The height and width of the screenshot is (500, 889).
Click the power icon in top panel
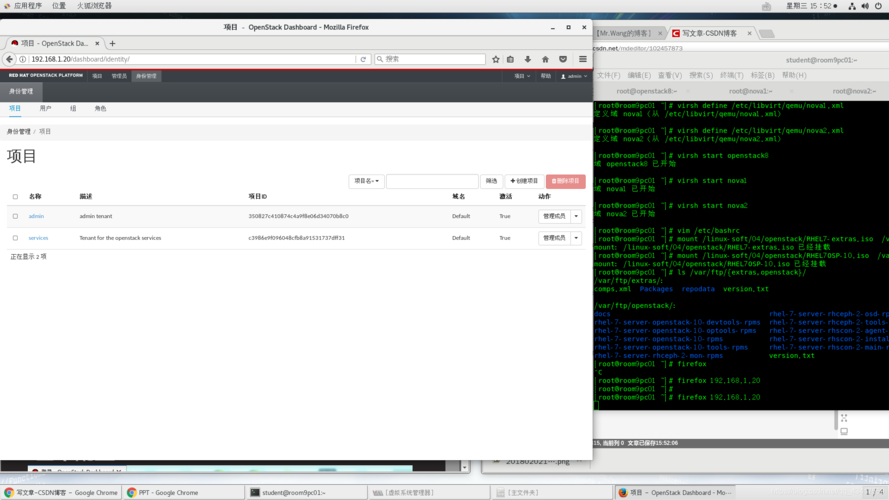(879, 6)
